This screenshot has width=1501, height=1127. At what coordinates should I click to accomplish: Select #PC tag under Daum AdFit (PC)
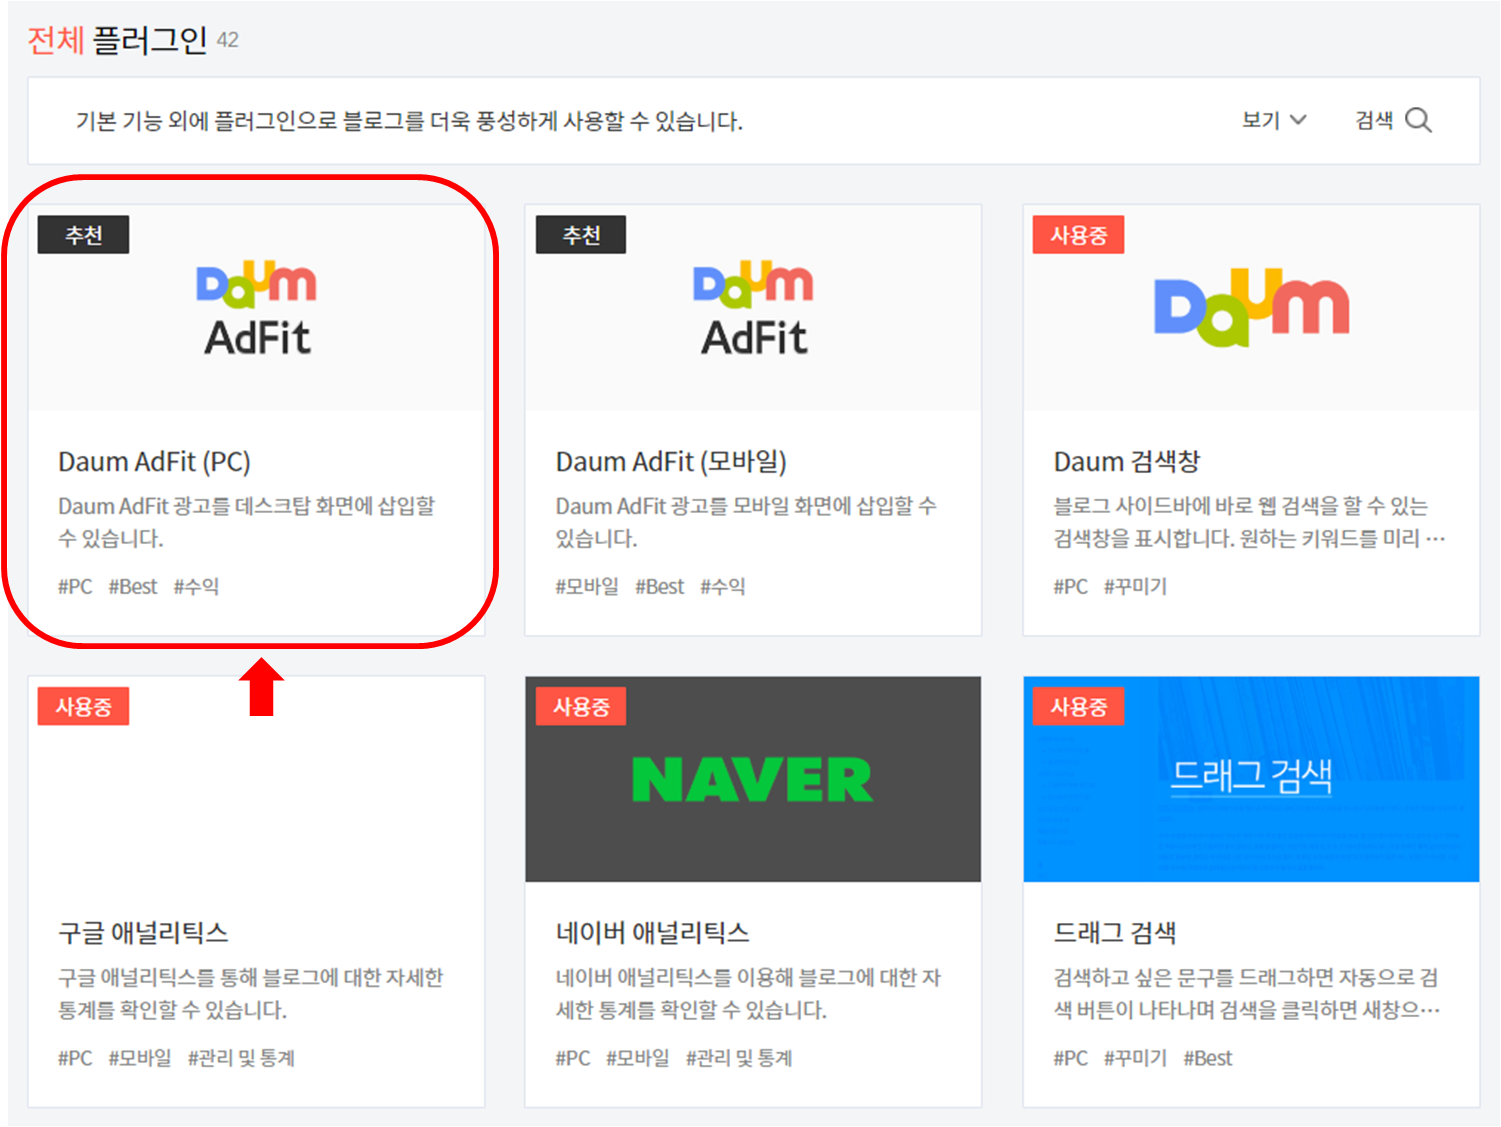point(75,587)
